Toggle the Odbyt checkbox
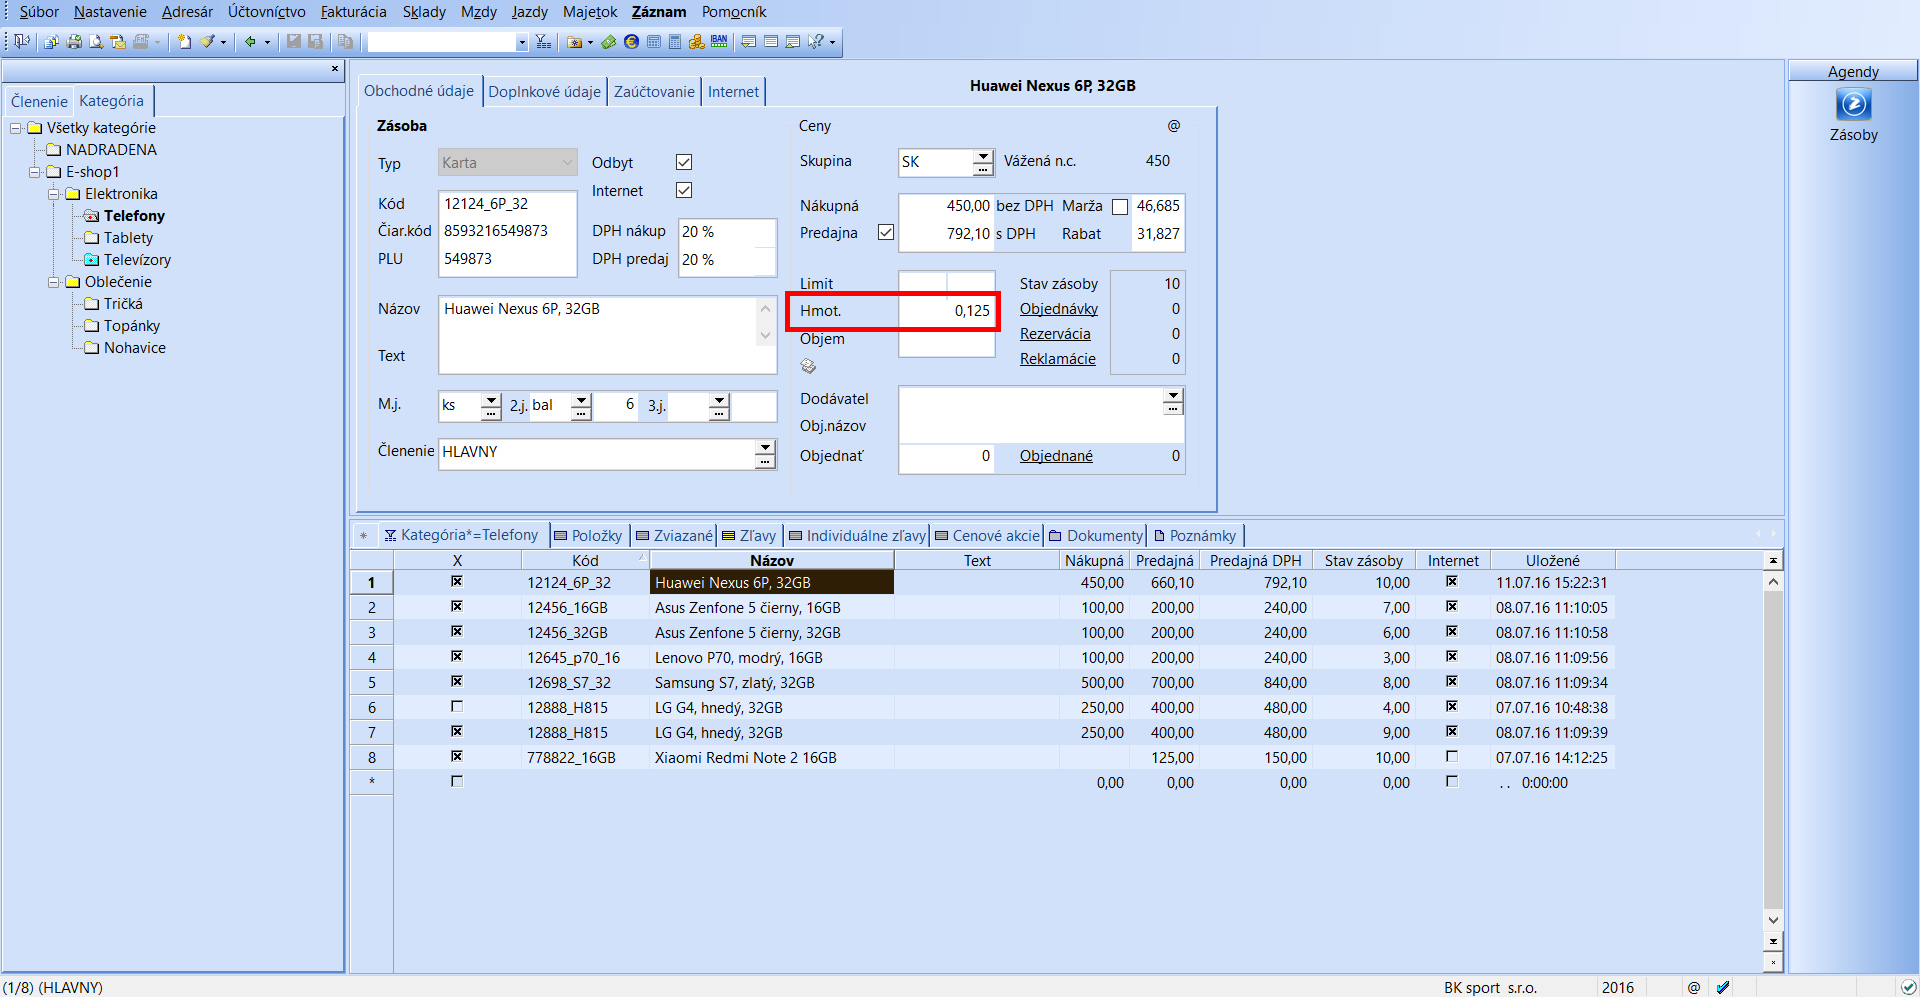1920x997 pixels. point(684,162)
